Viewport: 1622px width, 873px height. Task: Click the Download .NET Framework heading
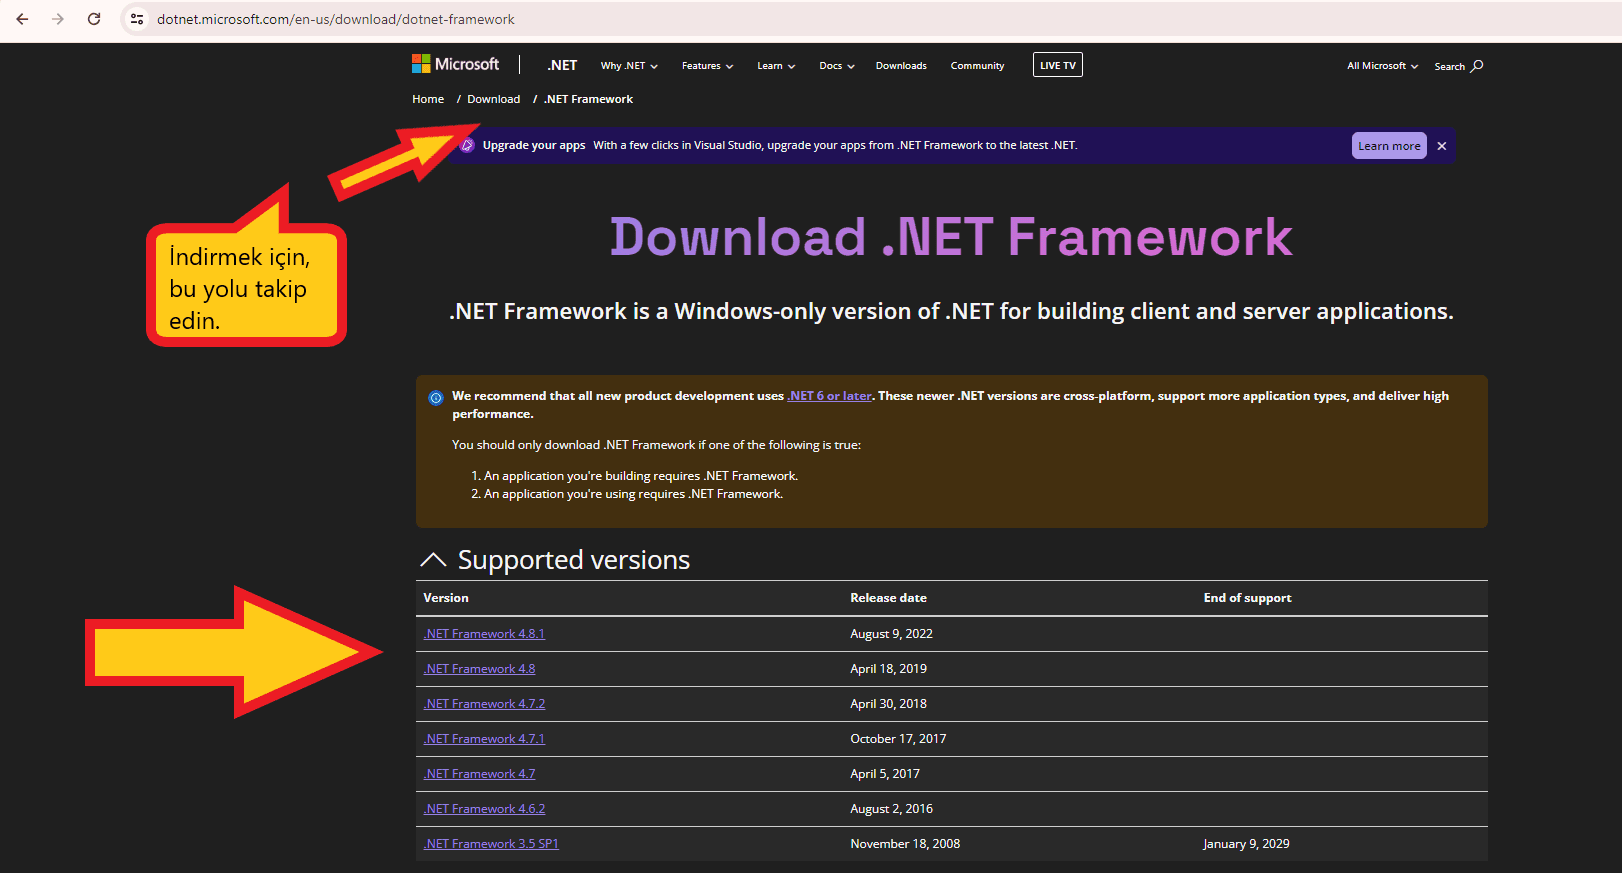pyautogui.click(x=951, y=237)
